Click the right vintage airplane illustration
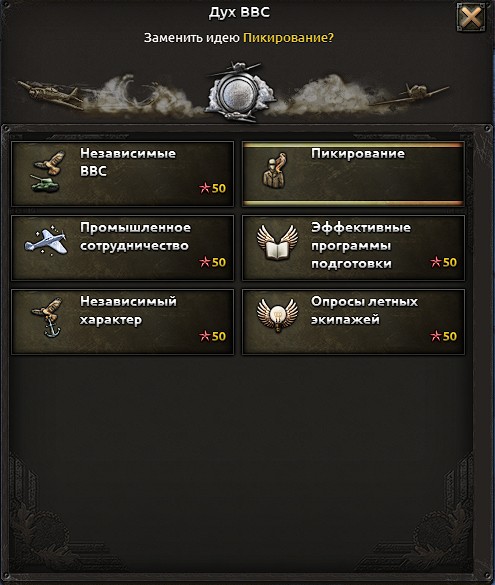 pyautogui.click(x=414, y=94)
